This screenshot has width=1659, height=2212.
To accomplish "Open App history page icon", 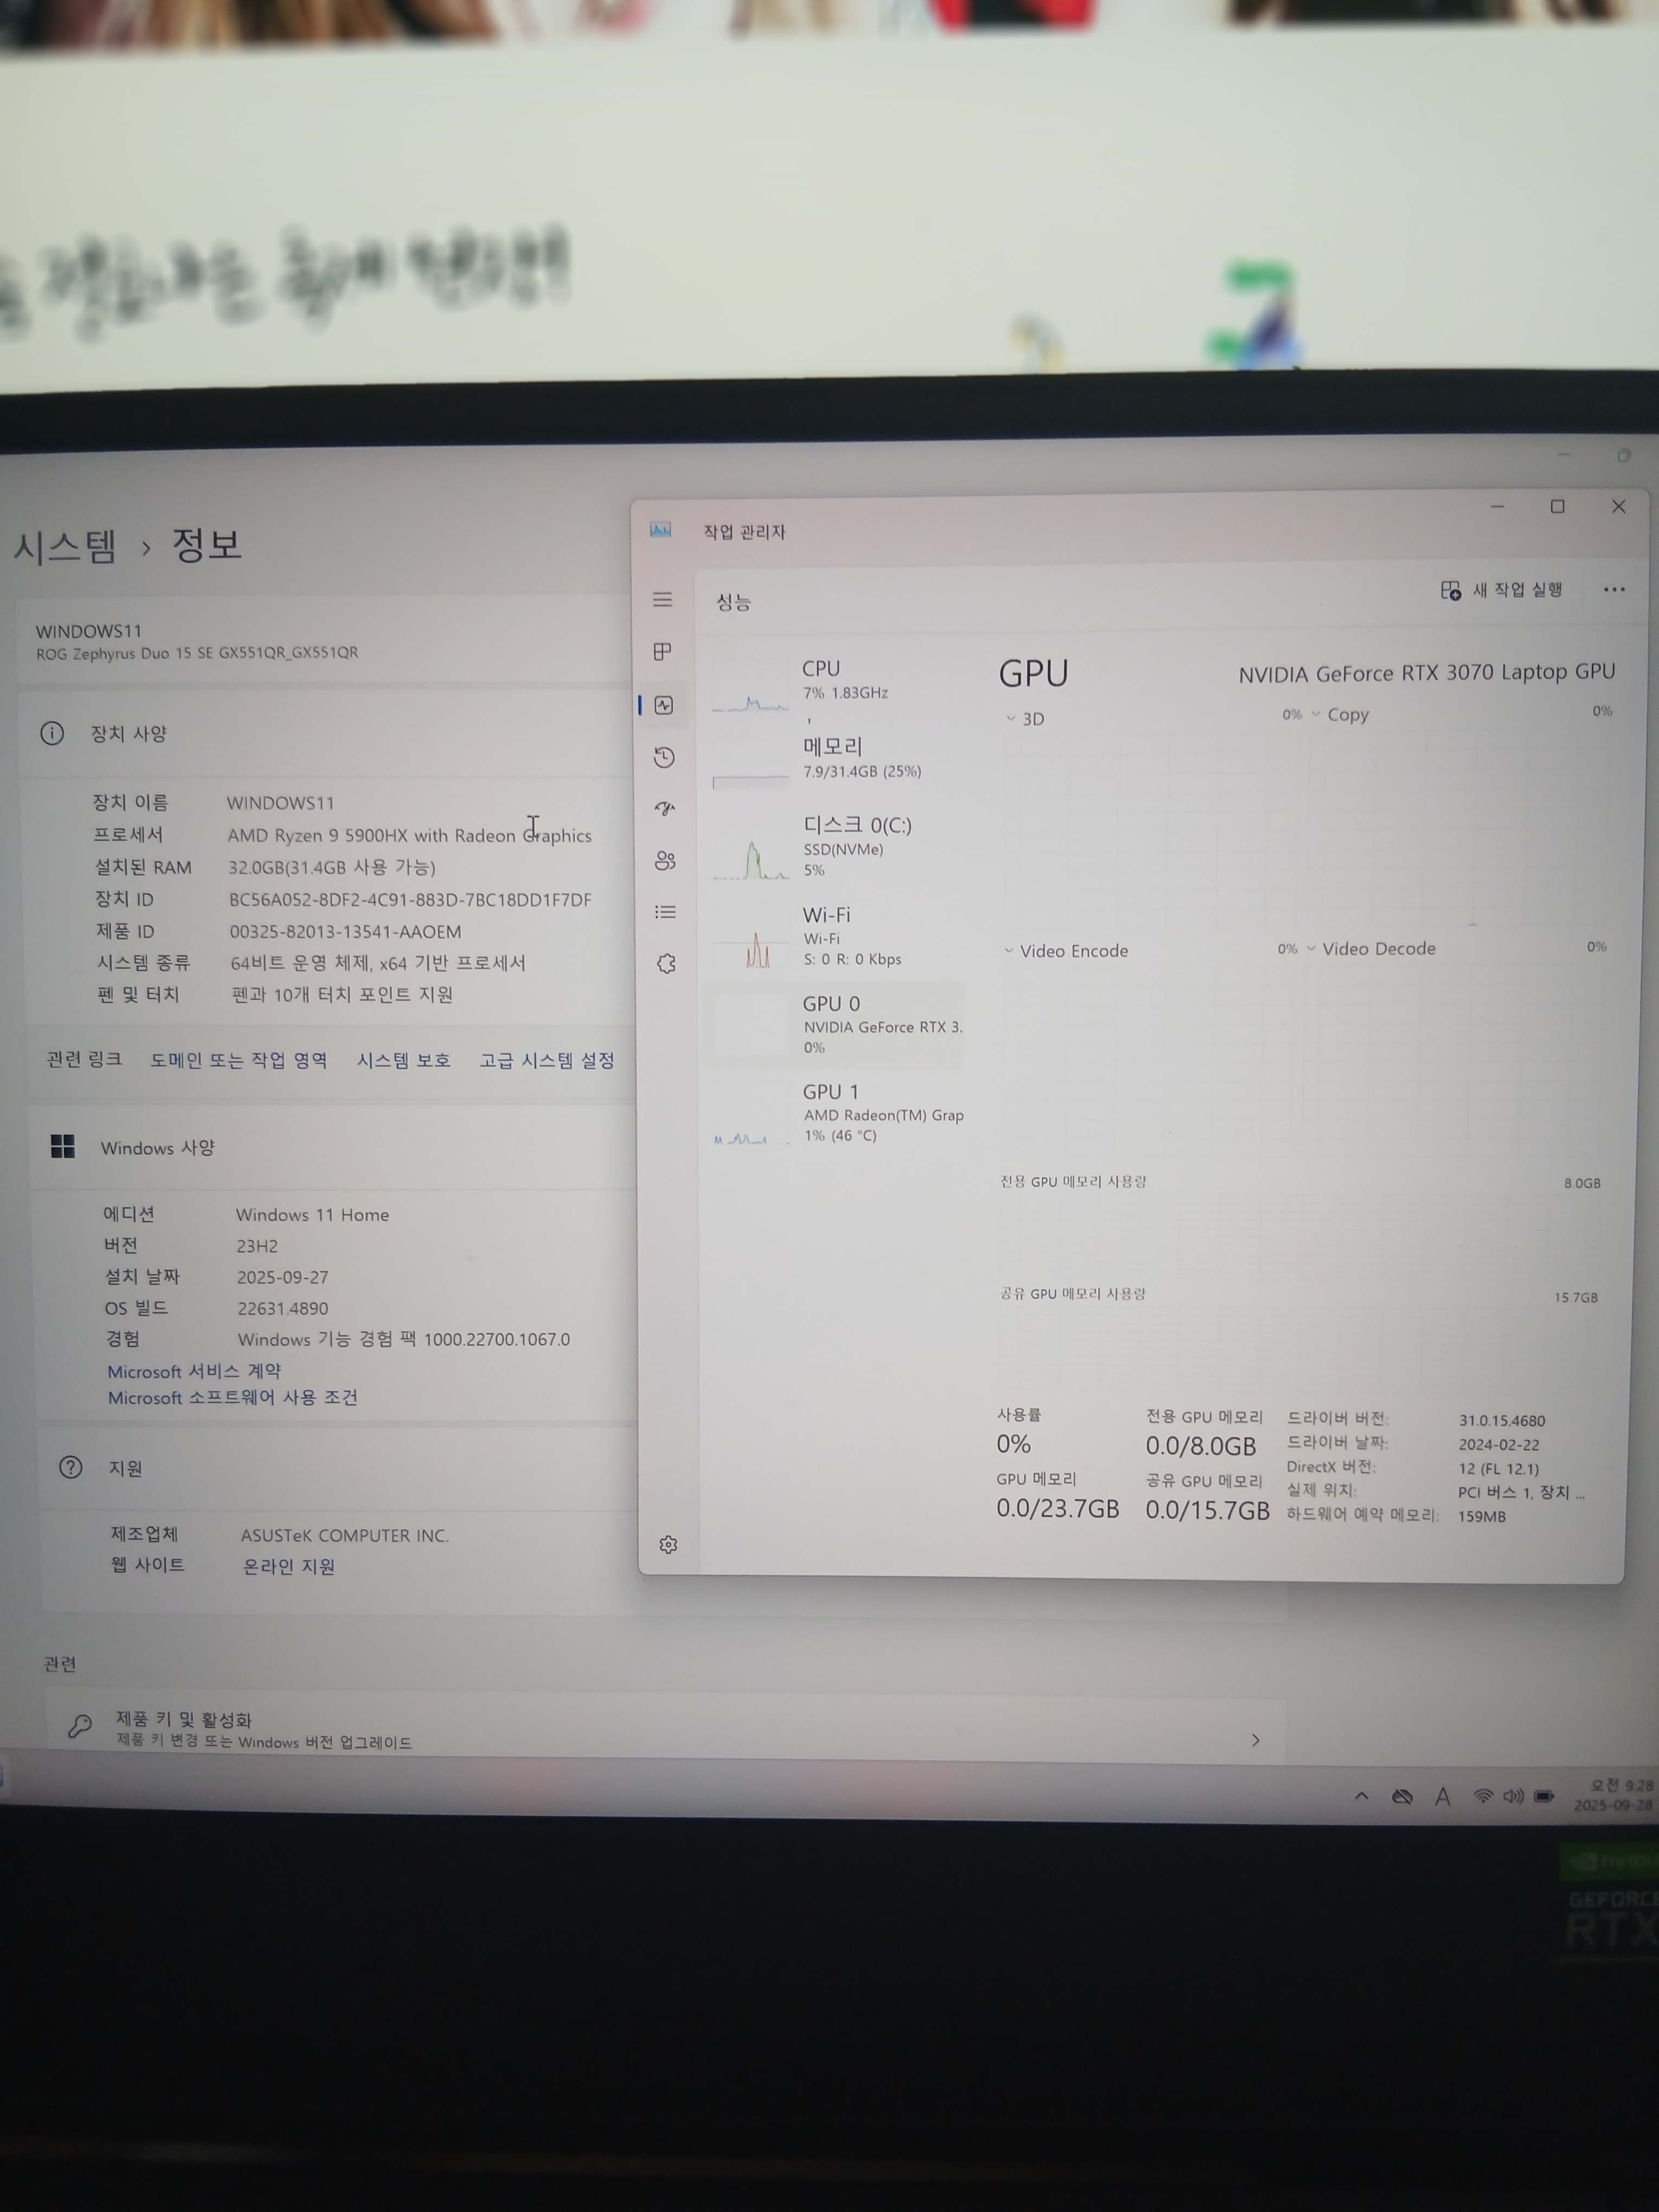I will point(664,757).
